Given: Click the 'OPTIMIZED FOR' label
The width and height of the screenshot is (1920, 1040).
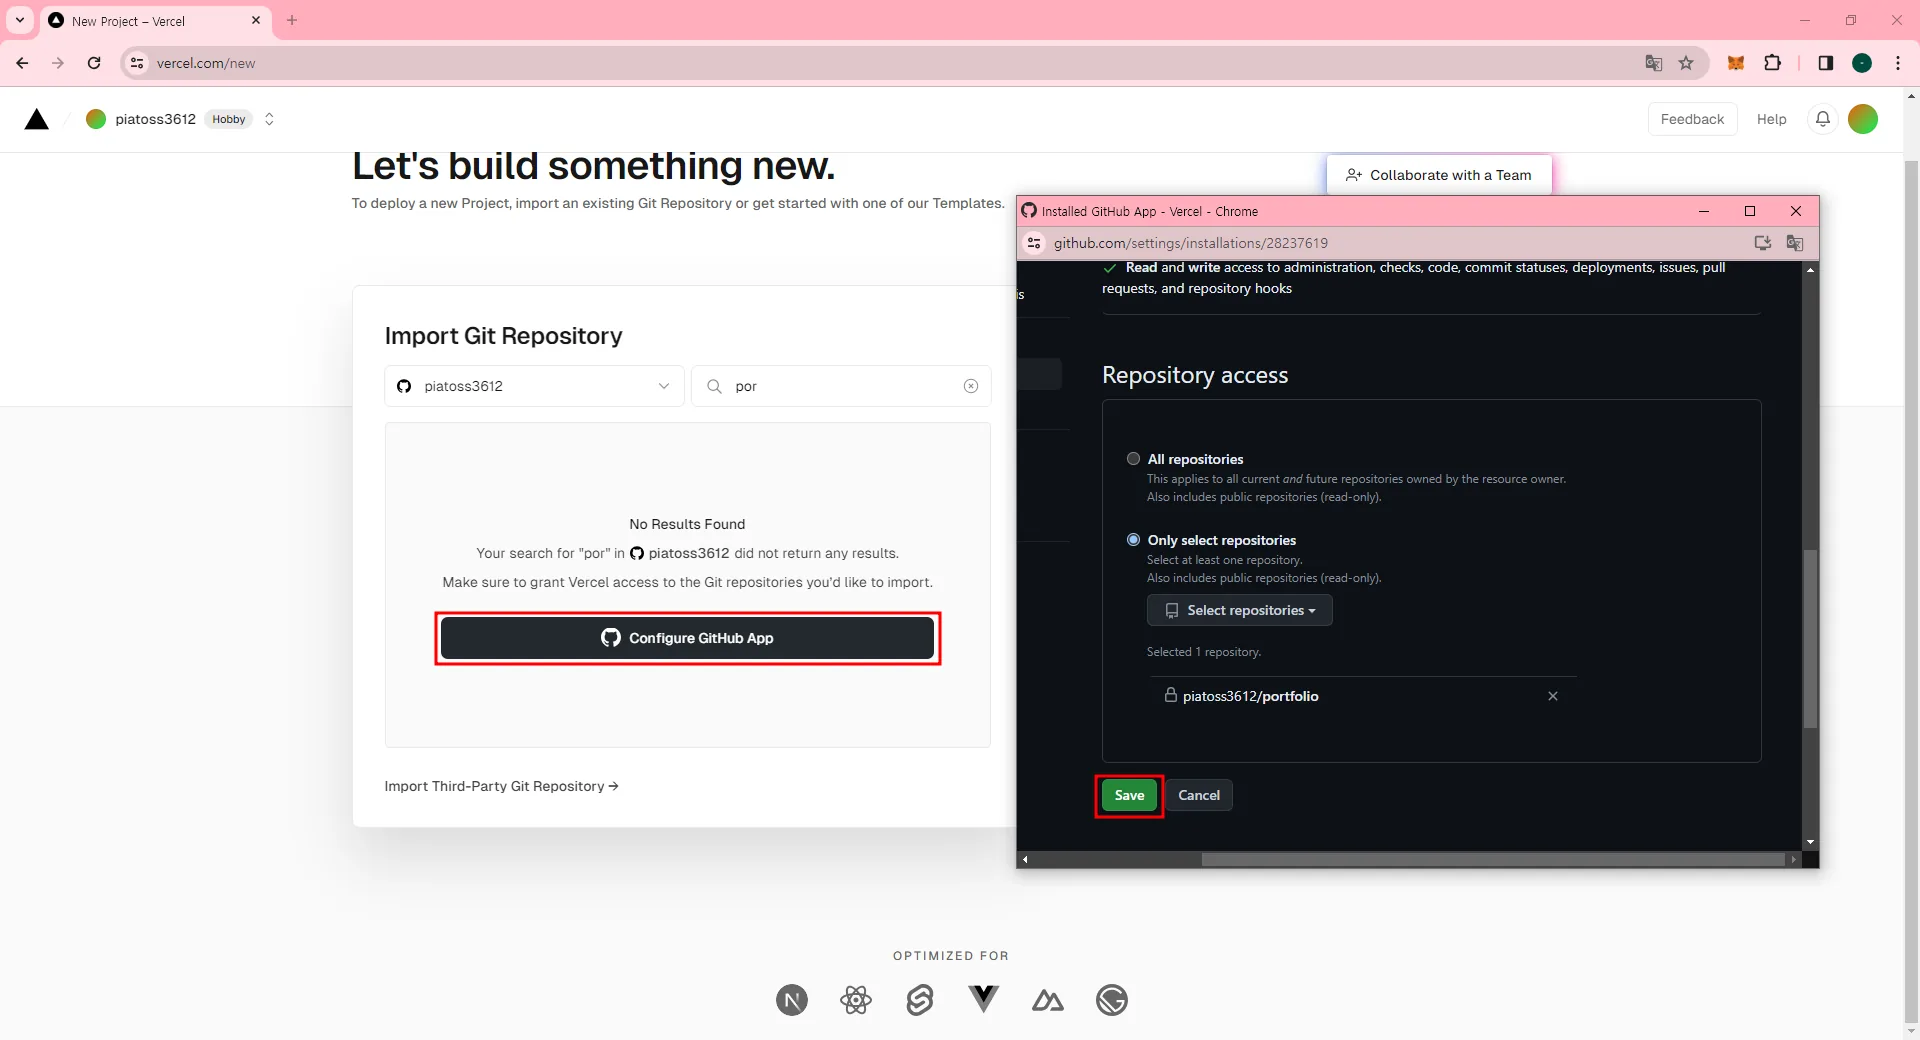Looking at the screenshot, I should point(951,956).
